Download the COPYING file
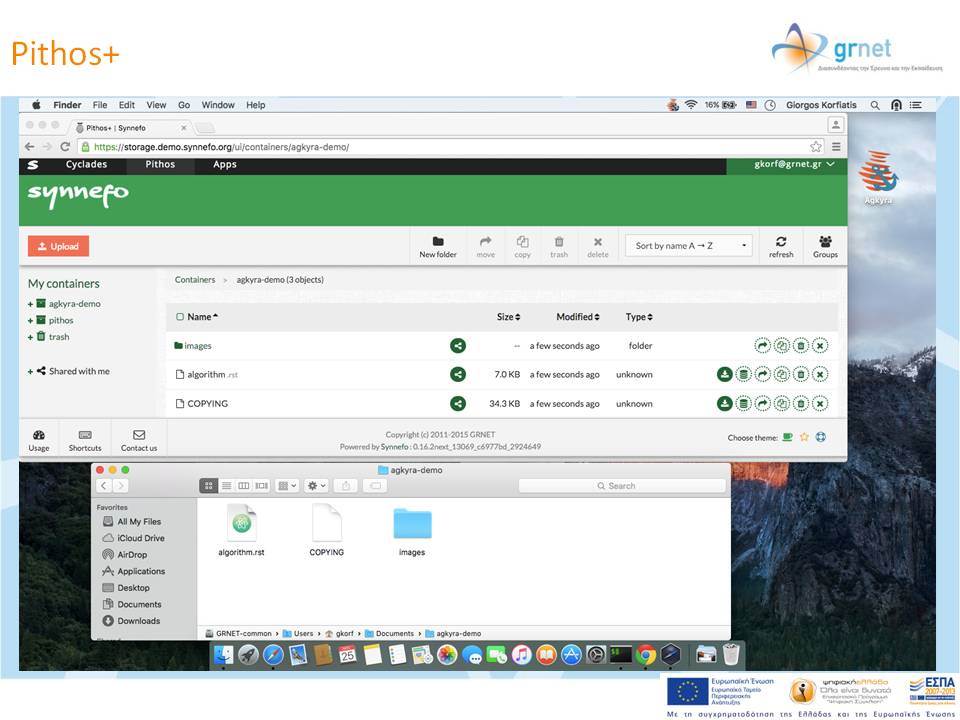This screenshot has height=720, width=960. [x=724, y=403]
